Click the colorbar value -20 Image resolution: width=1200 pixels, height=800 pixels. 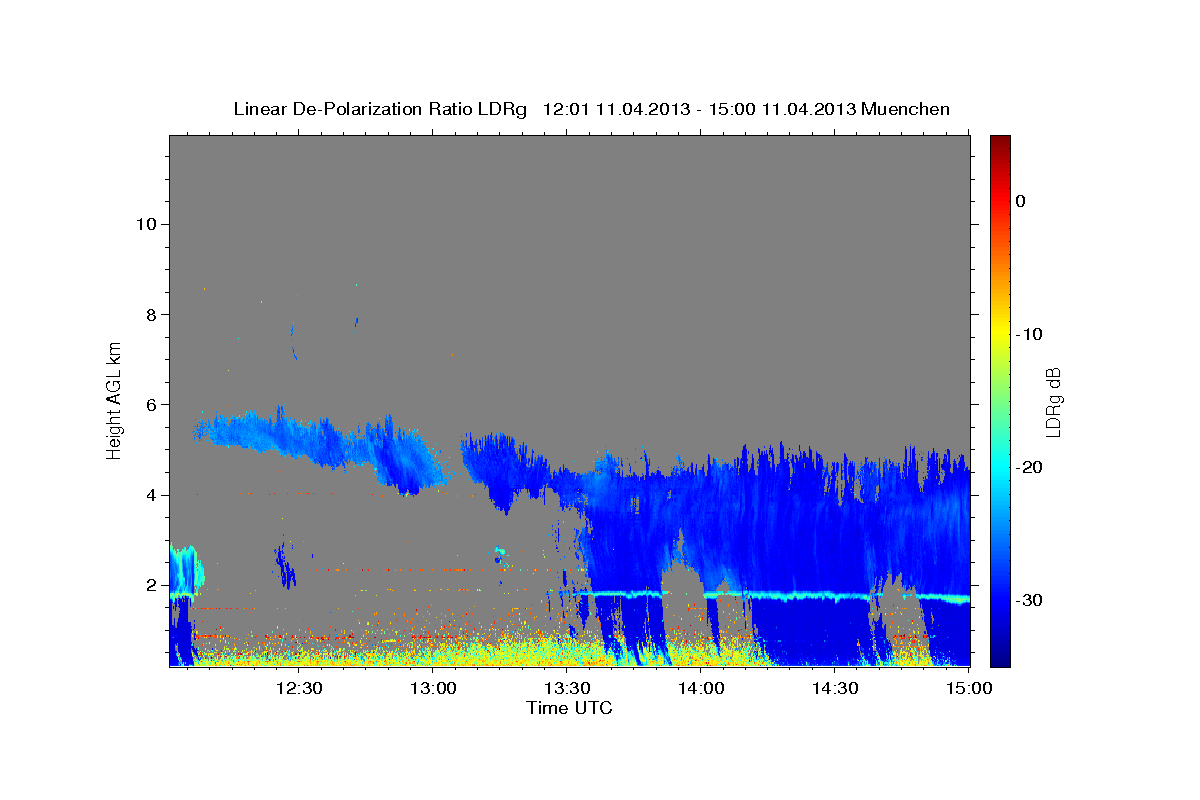pyautogui.click(x=1029, y=467)
